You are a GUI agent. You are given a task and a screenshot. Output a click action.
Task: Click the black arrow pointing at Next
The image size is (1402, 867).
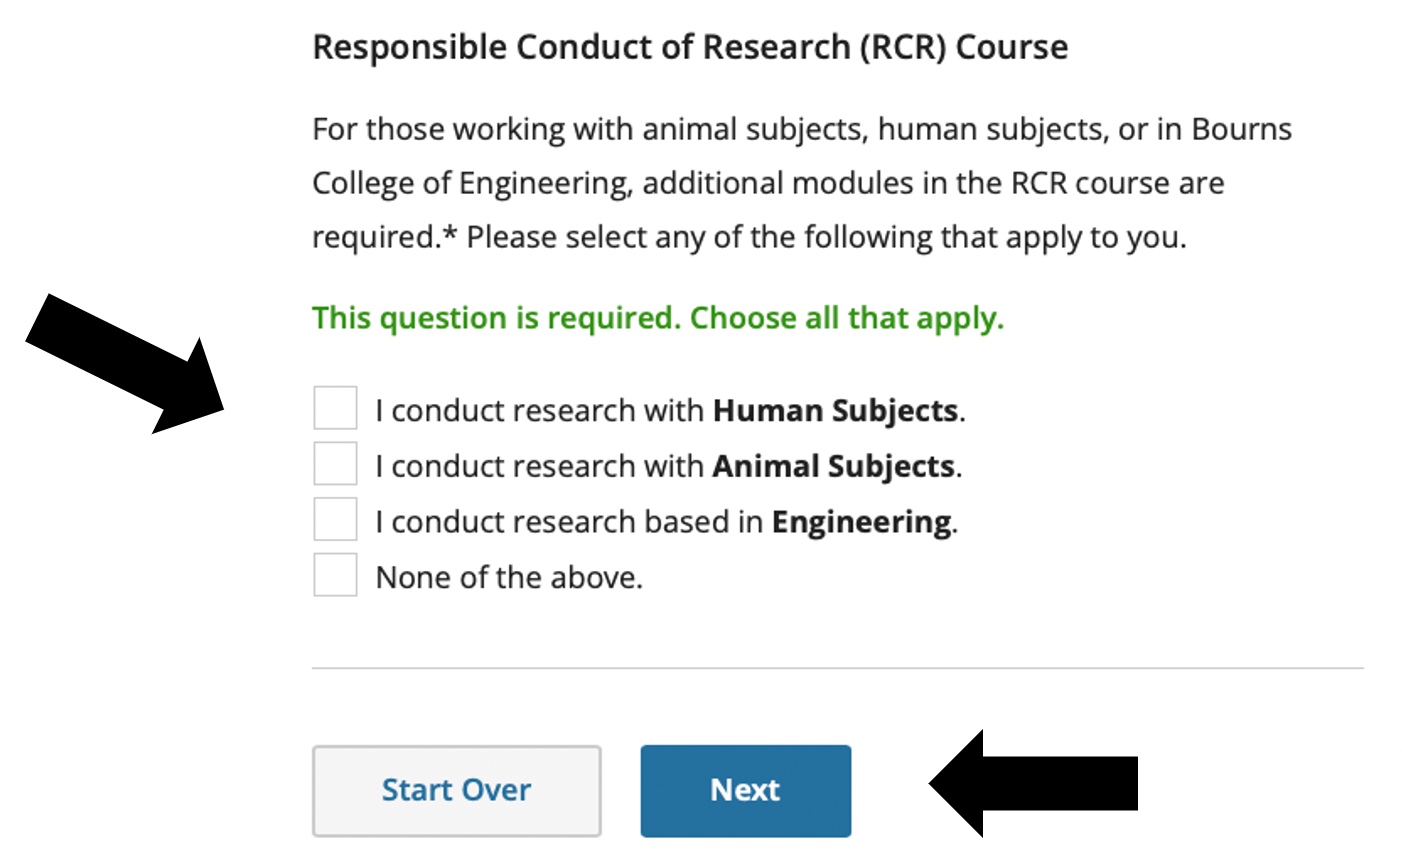1035,783
